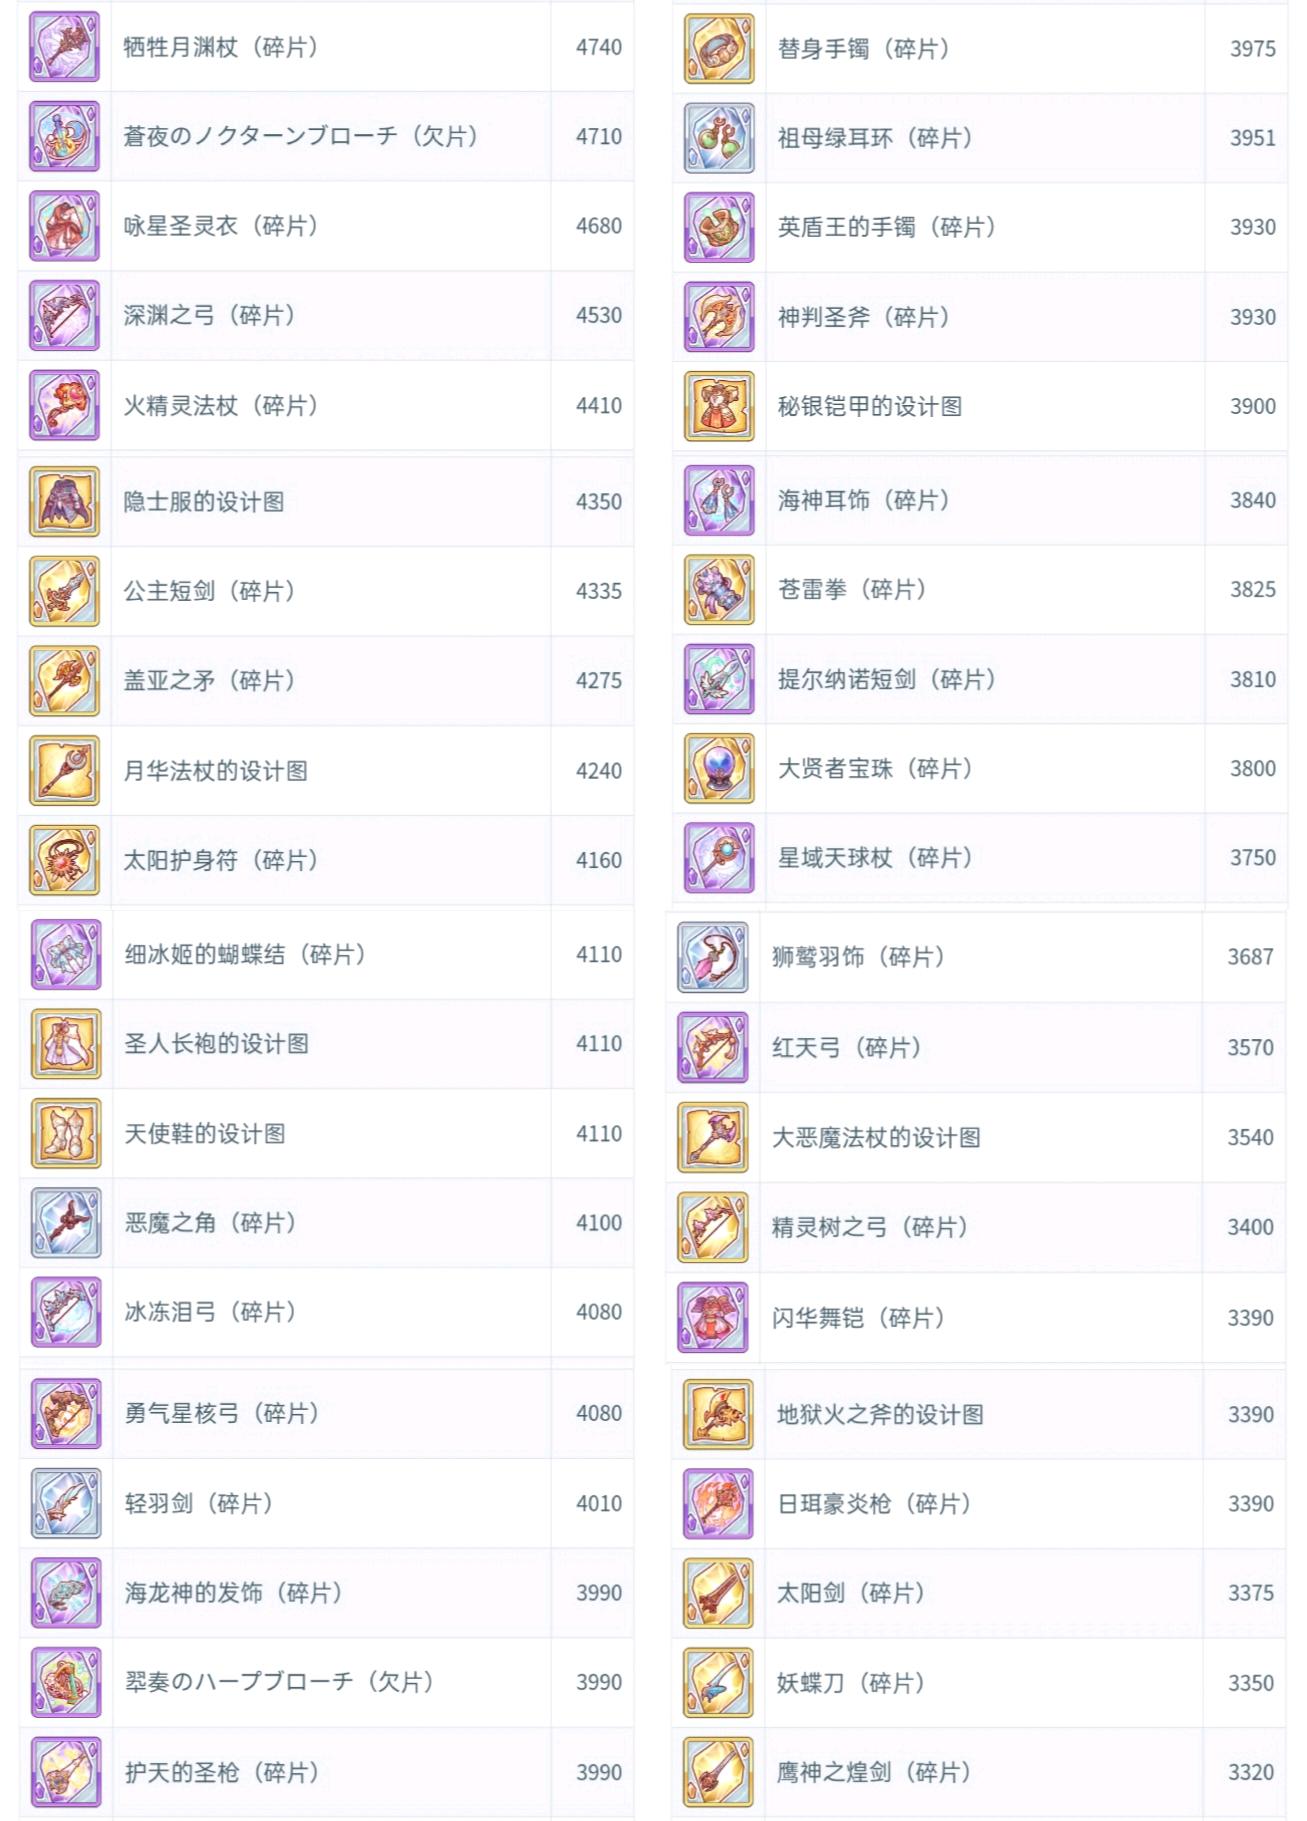
Task: Open the 替身手镯 bracelet icon
Action: [x=719, y=49]
